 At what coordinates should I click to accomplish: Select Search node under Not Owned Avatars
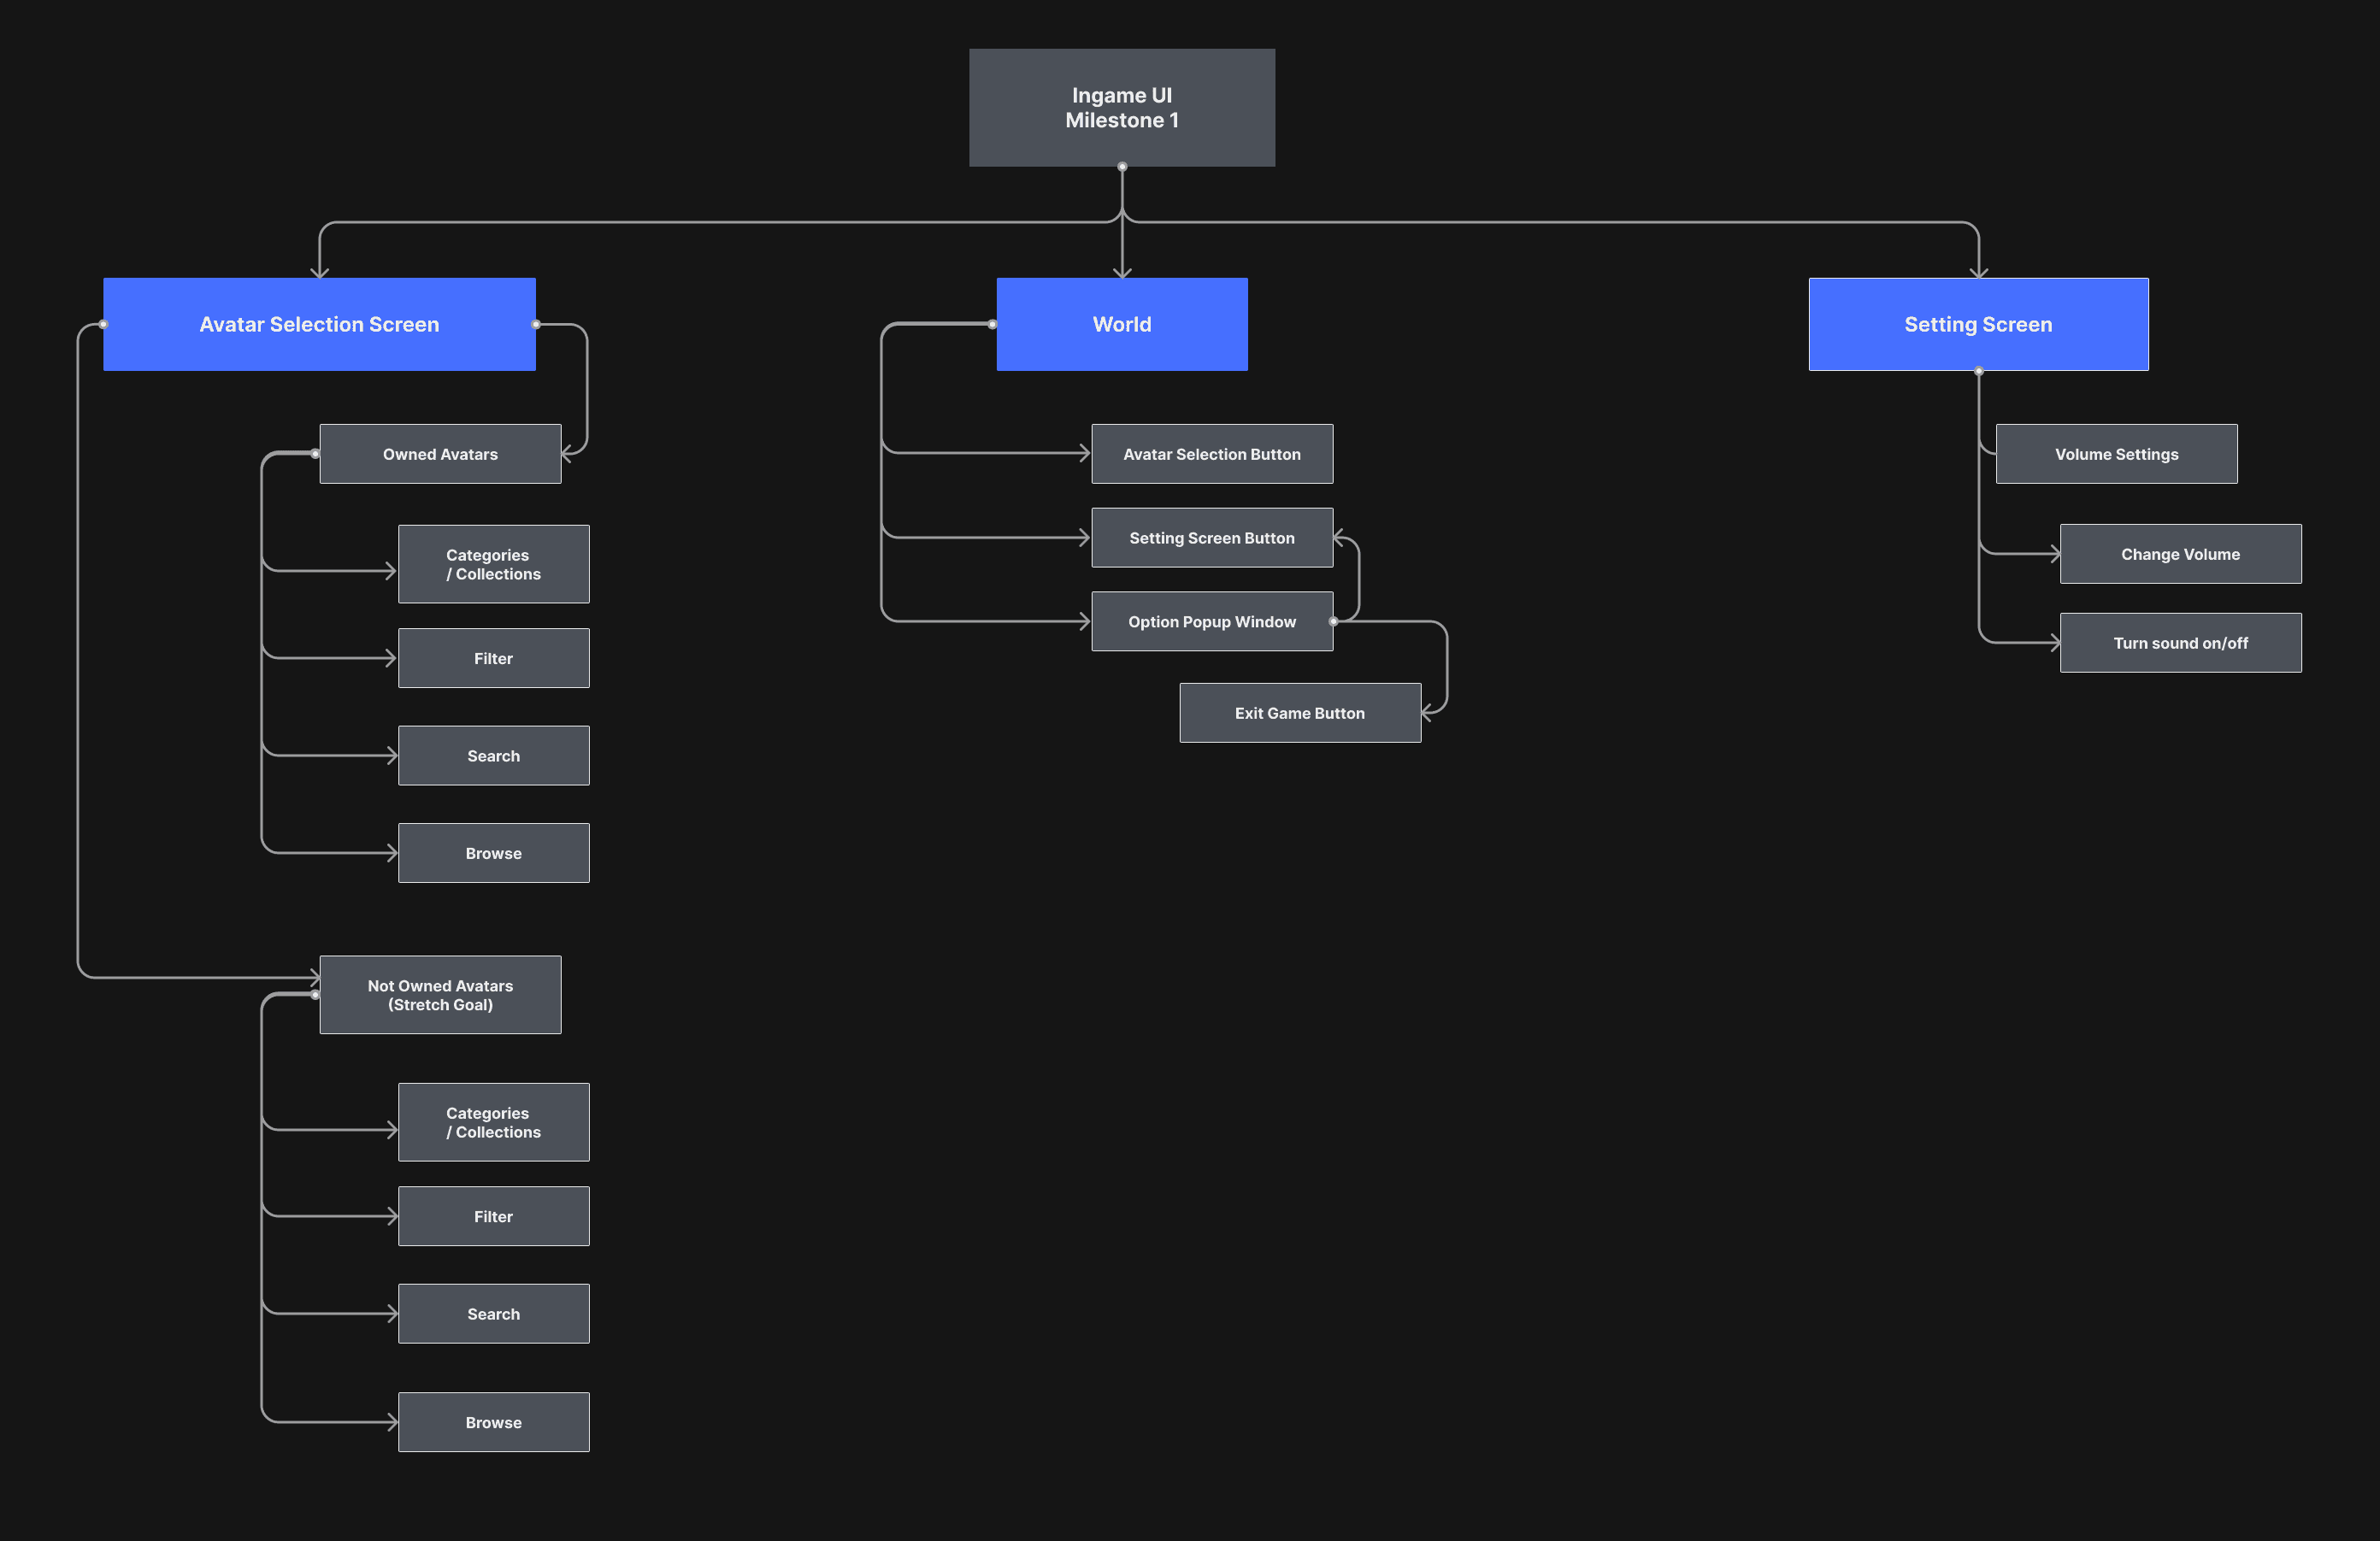[493, 1314]
